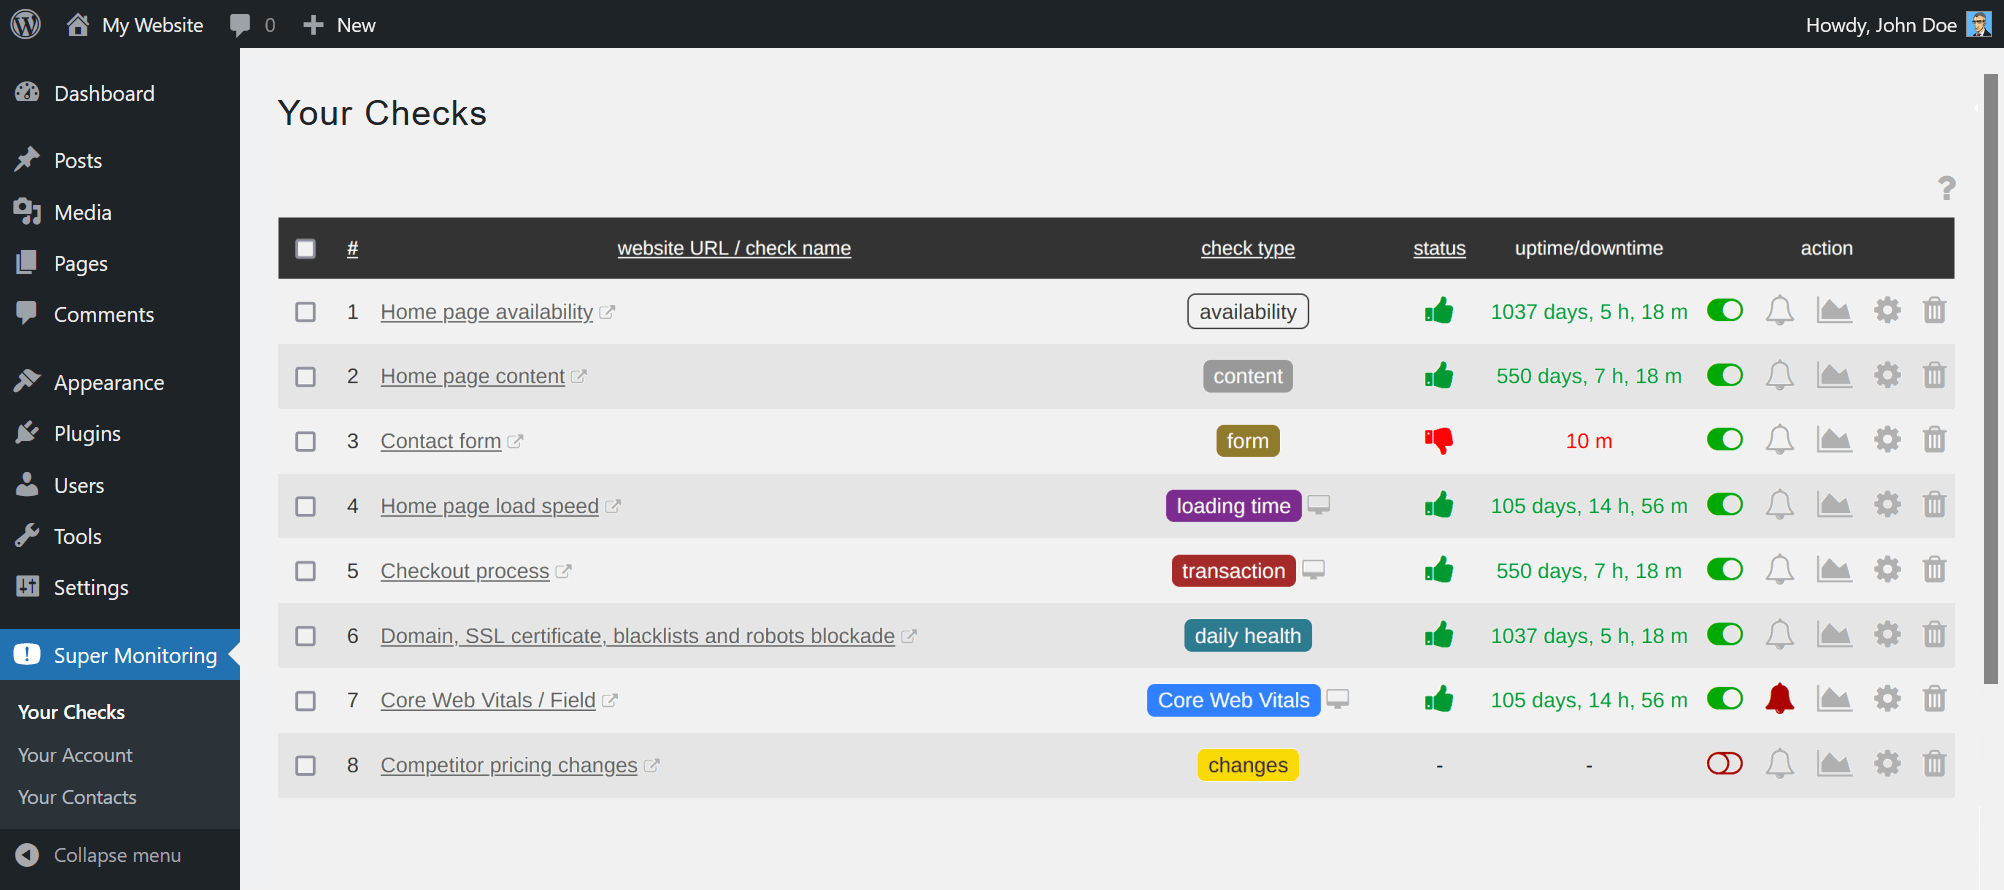
Task: Enable the Competitor pricing changes toggle
Action: point(1725,763)
